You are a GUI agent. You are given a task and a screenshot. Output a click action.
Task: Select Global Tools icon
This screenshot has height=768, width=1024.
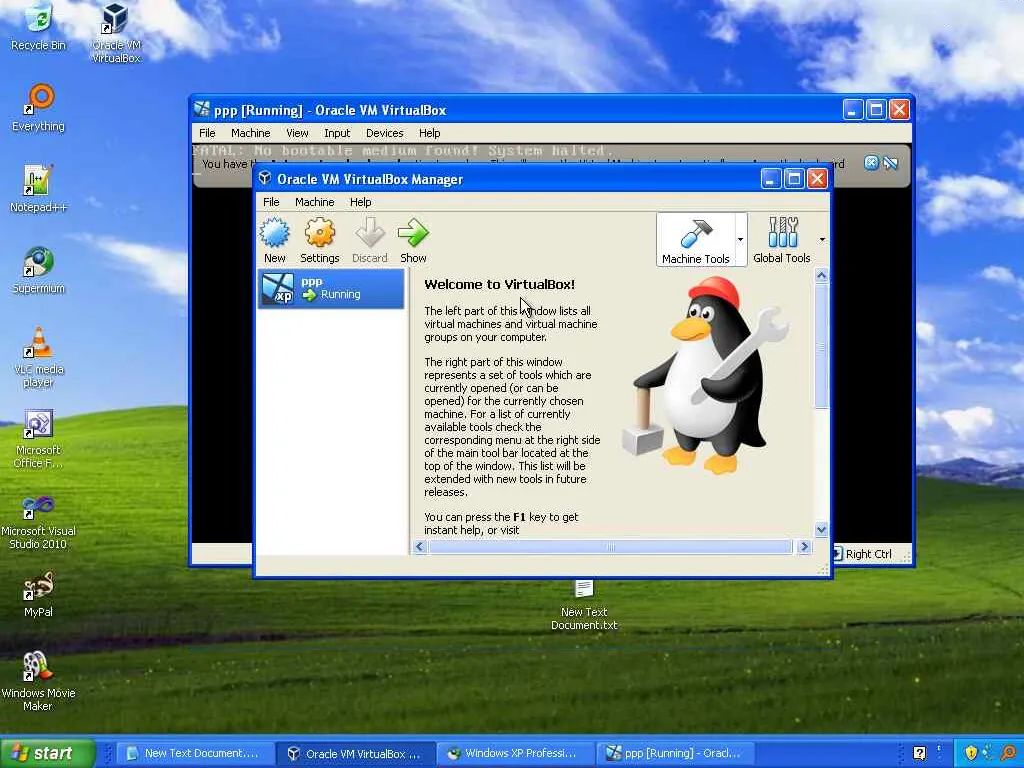(x=782, y=240)
